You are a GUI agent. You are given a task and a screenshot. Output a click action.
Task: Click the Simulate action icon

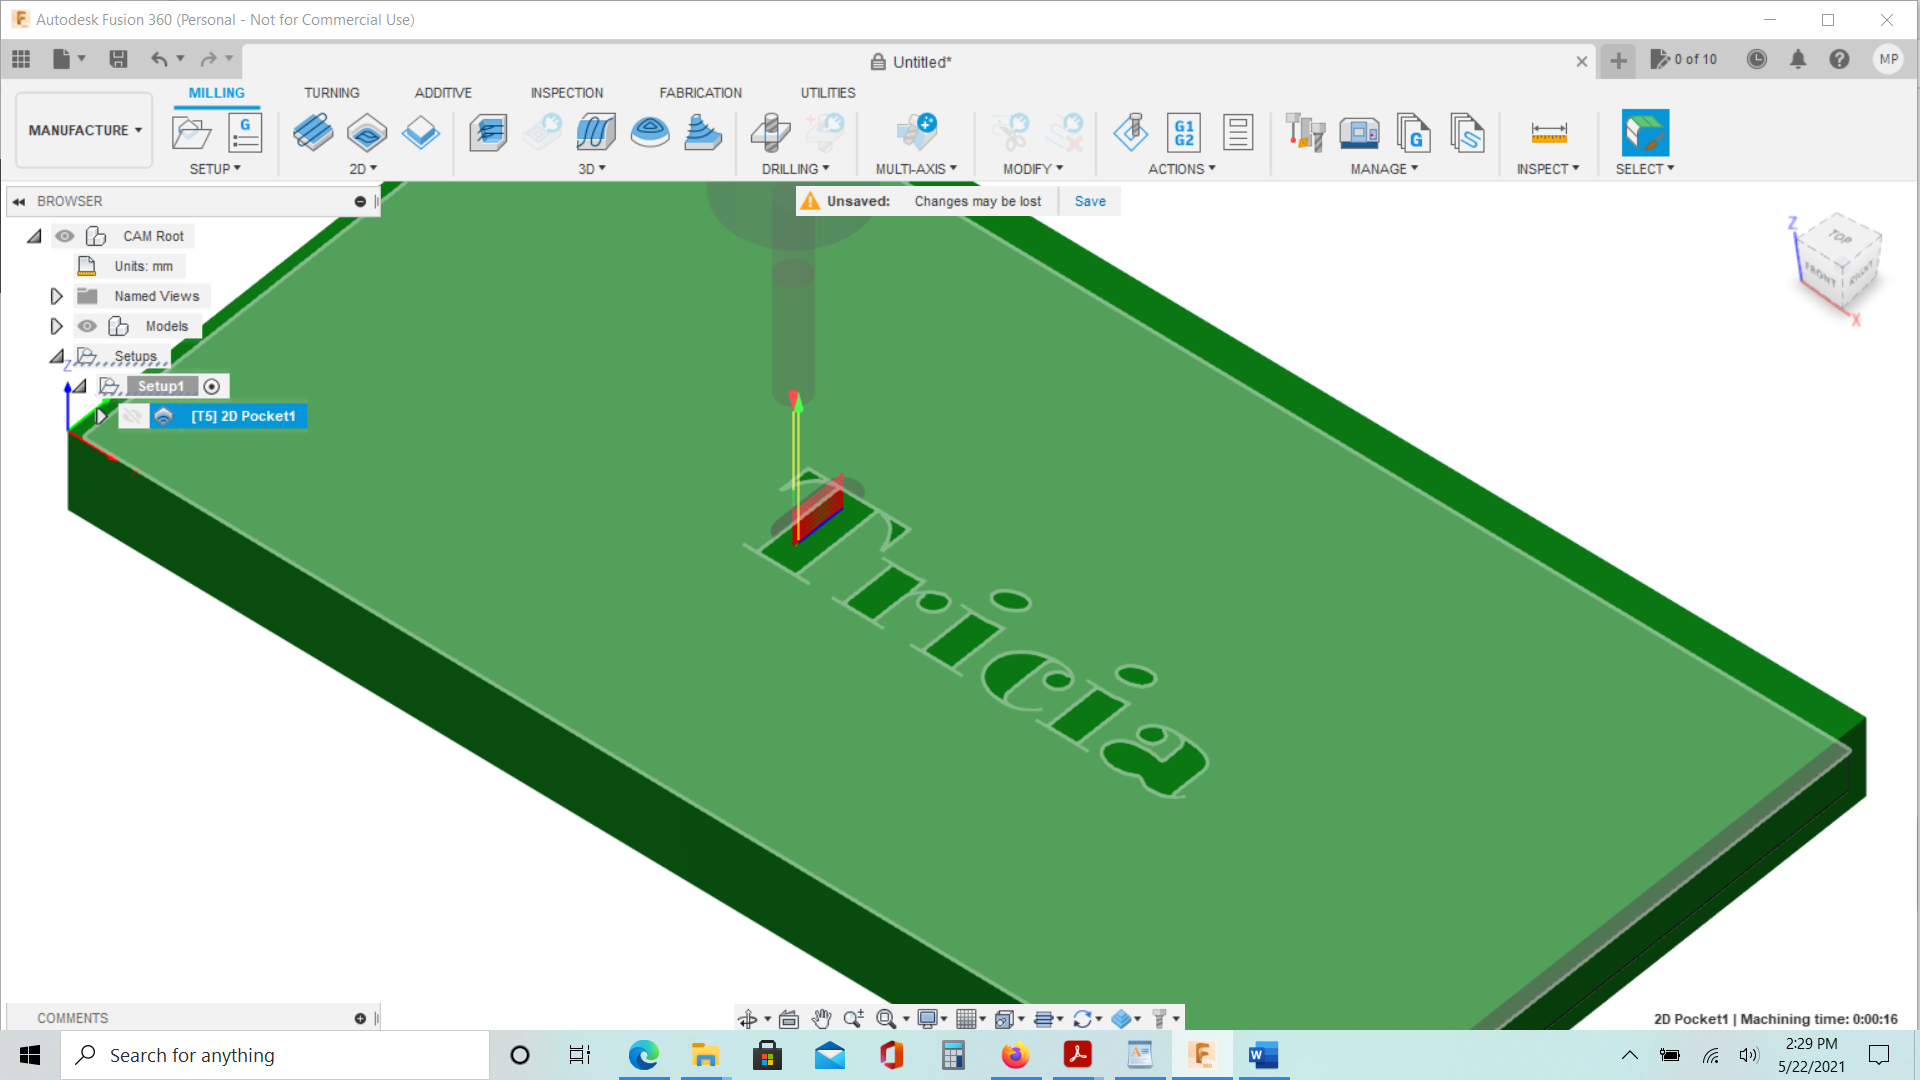1131,132
